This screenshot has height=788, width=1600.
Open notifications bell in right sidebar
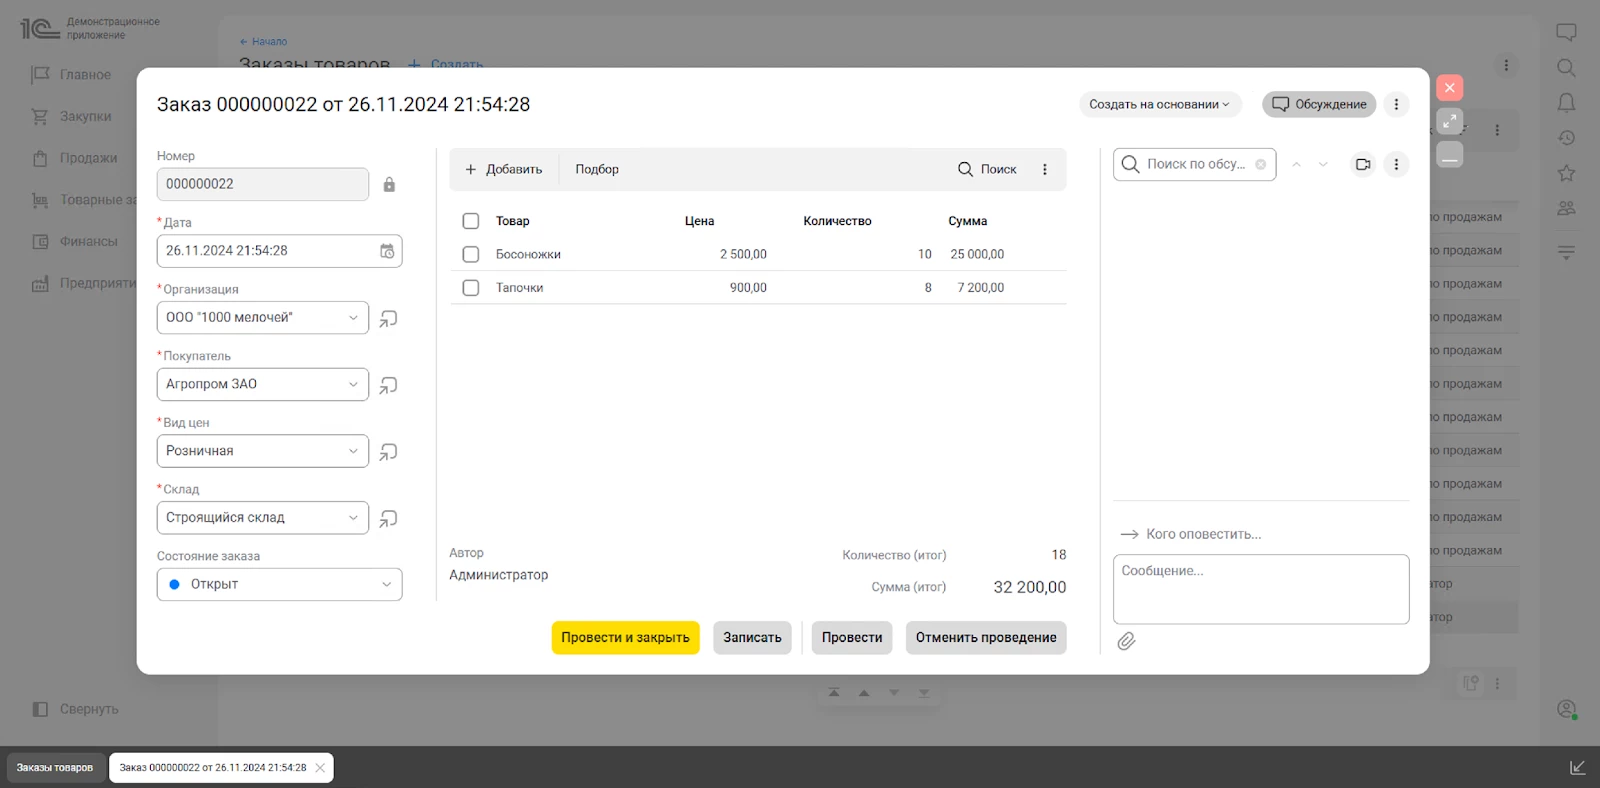tap(1566, 103)
